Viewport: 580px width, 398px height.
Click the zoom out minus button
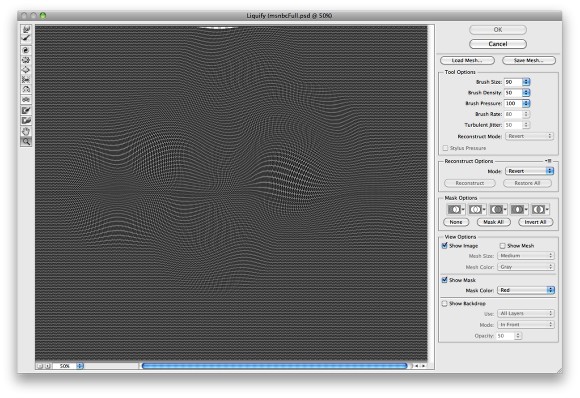point(40,366)
